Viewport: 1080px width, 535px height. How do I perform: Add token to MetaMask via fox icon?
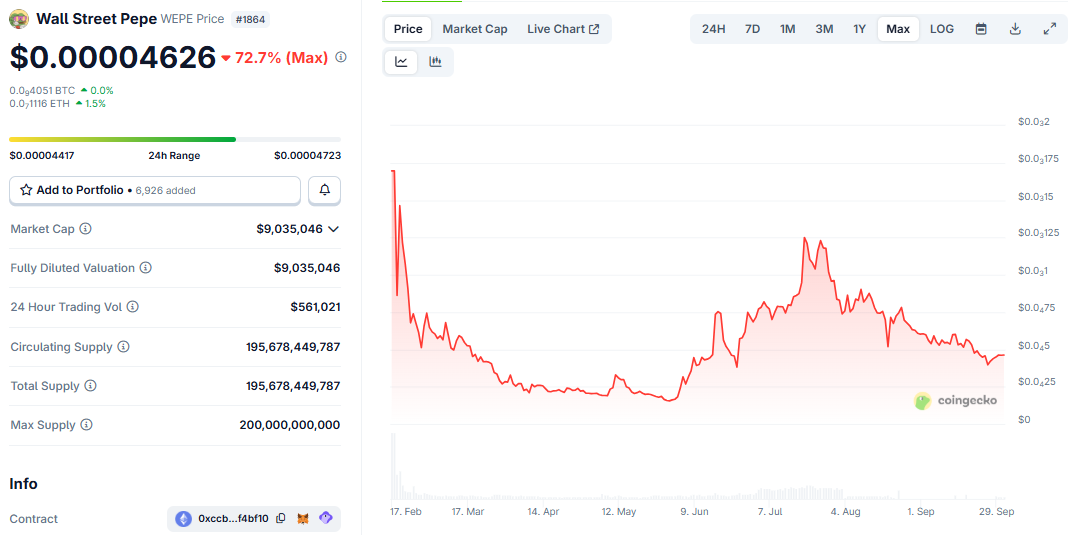tap(303, 519)
